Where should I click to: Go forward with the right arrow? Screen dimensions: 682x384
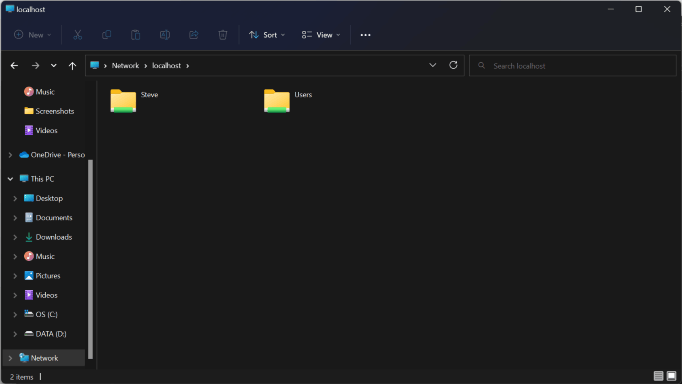36,66
